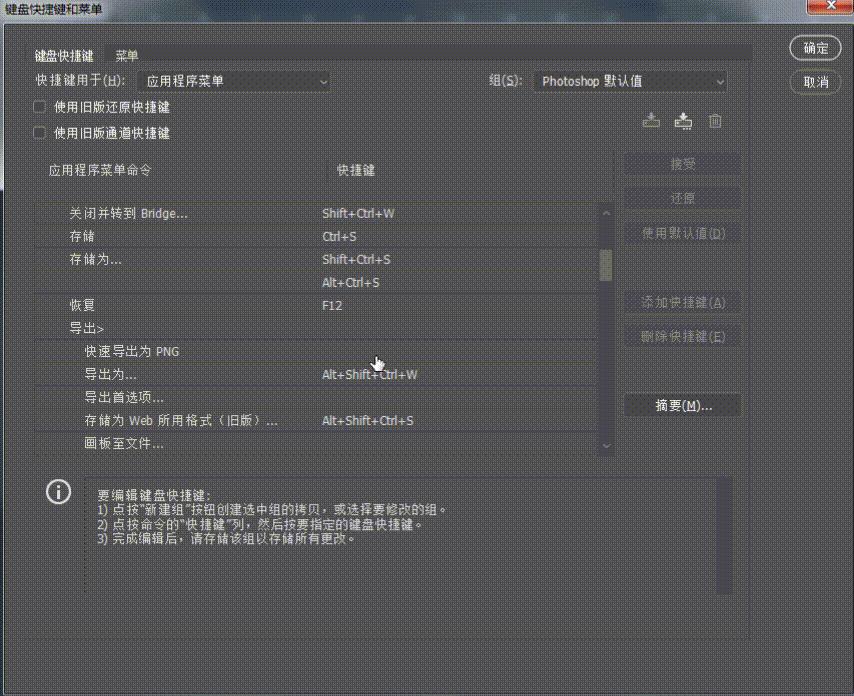Open the 快捷键用于 dropdown showing 应用程序菜单
Viewport: 854px width, 696px height.
coord(233,81)
